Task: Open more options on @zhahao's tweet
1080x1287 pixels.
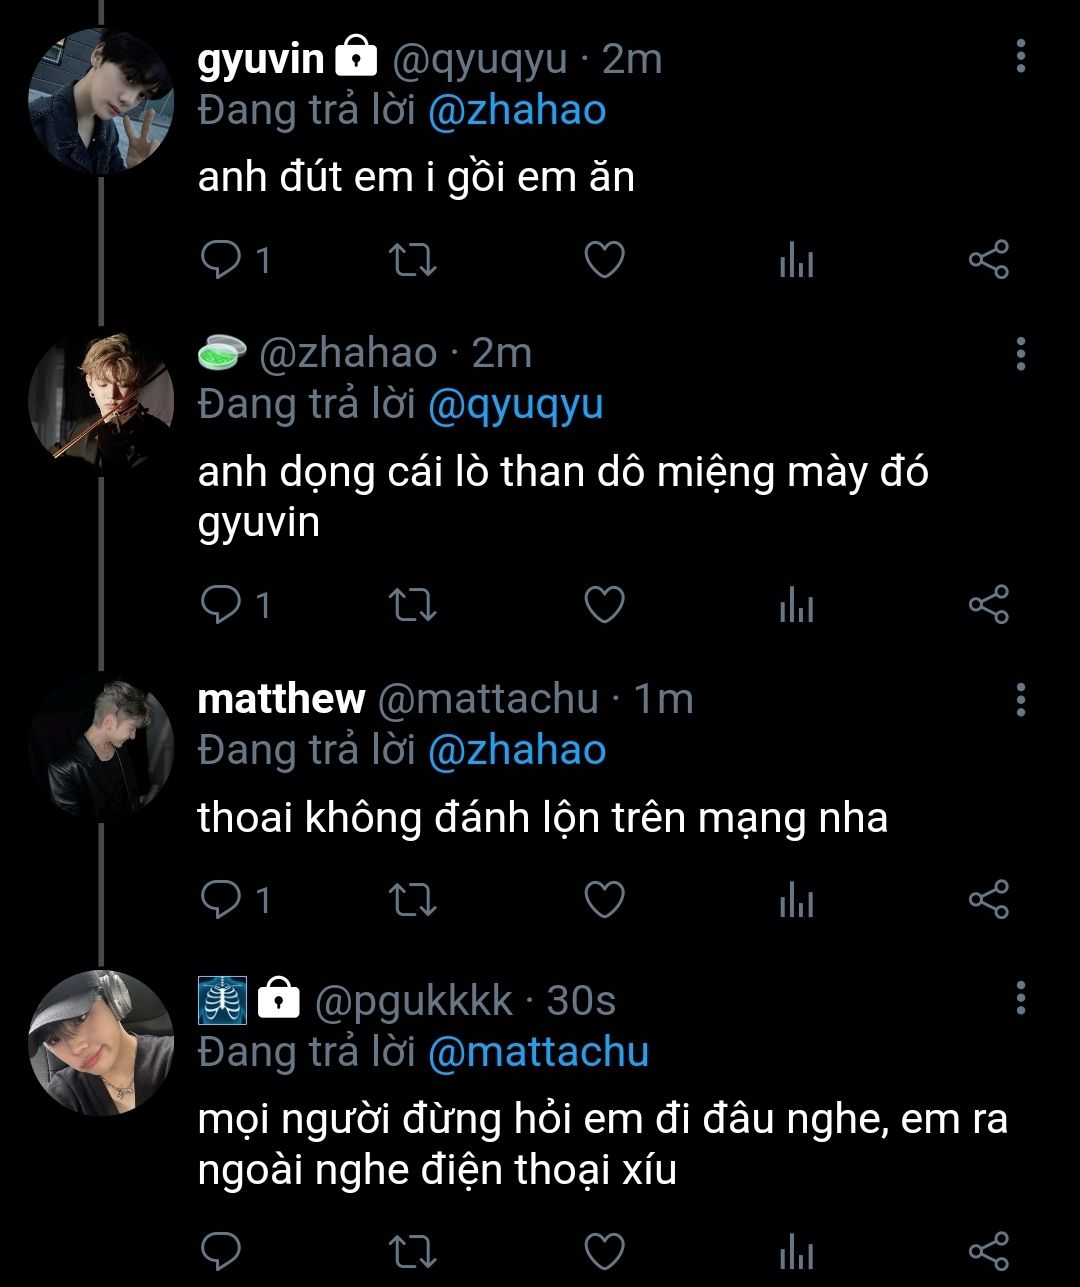Action: coord(1020,354)
